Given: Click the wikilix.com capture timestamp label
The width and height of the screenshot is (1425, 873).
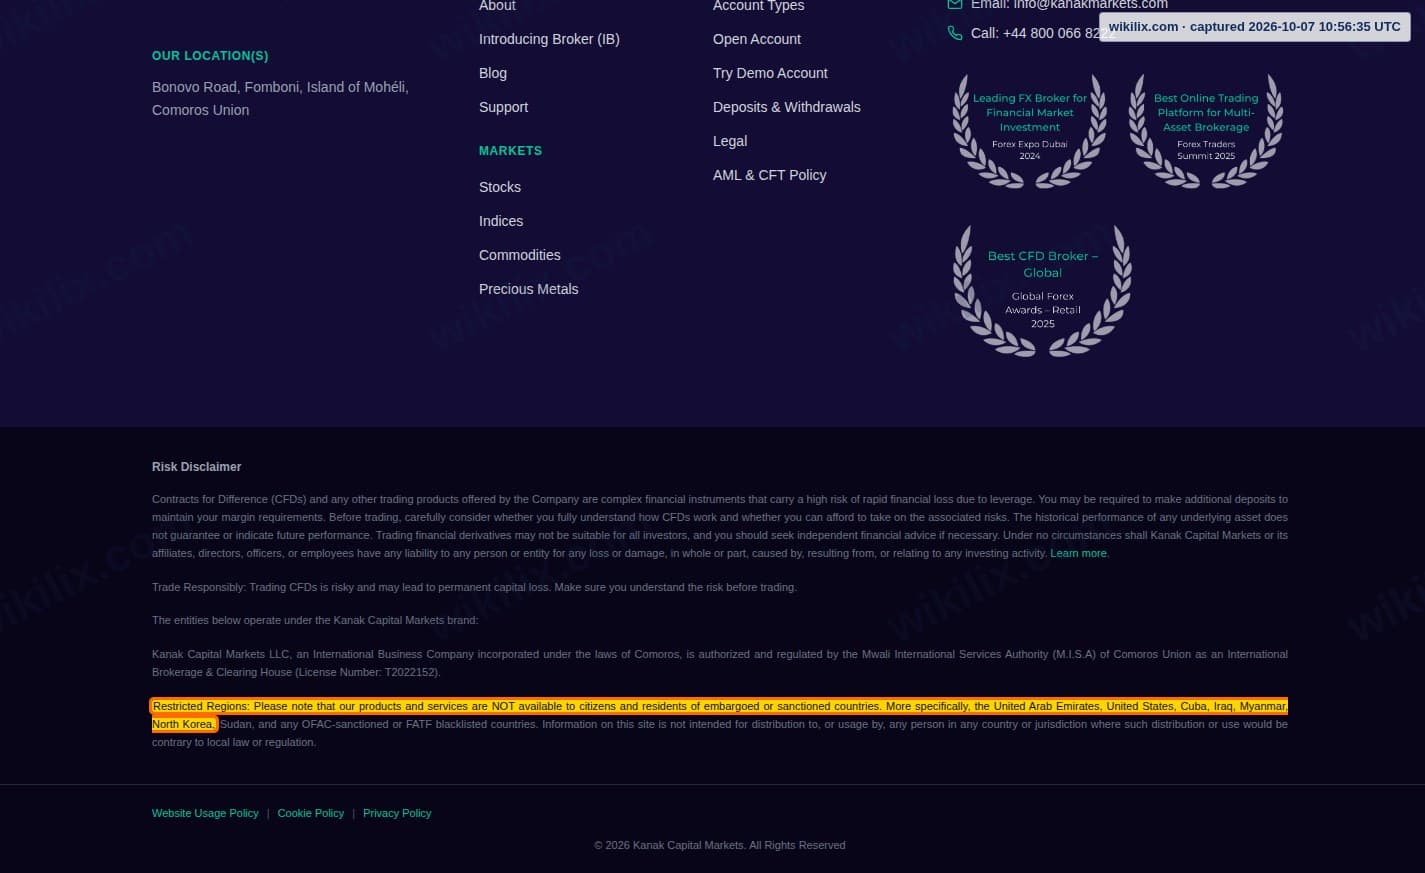Looking at the screenshot, I should click(x=1254, y=27).
